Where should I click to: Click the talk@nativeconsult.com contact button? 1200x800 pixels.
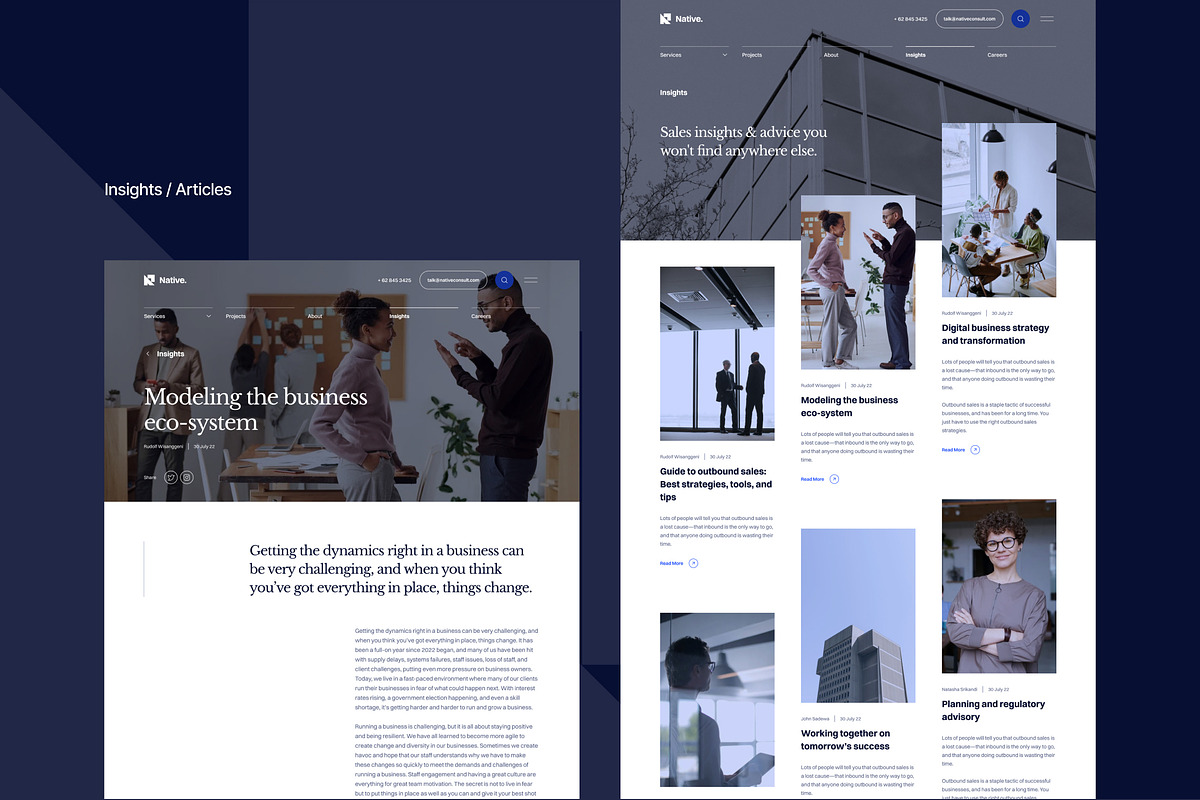(x=967, y=18)
